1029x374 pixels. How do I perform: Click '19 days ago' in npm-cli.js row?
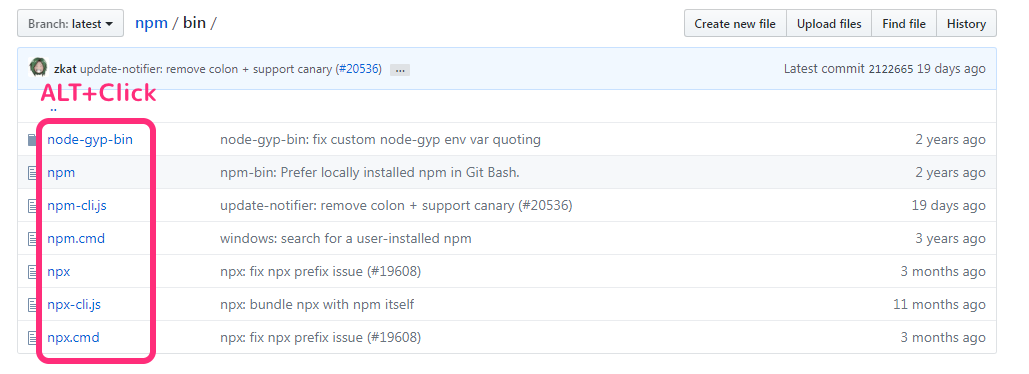tap(948, 205)
